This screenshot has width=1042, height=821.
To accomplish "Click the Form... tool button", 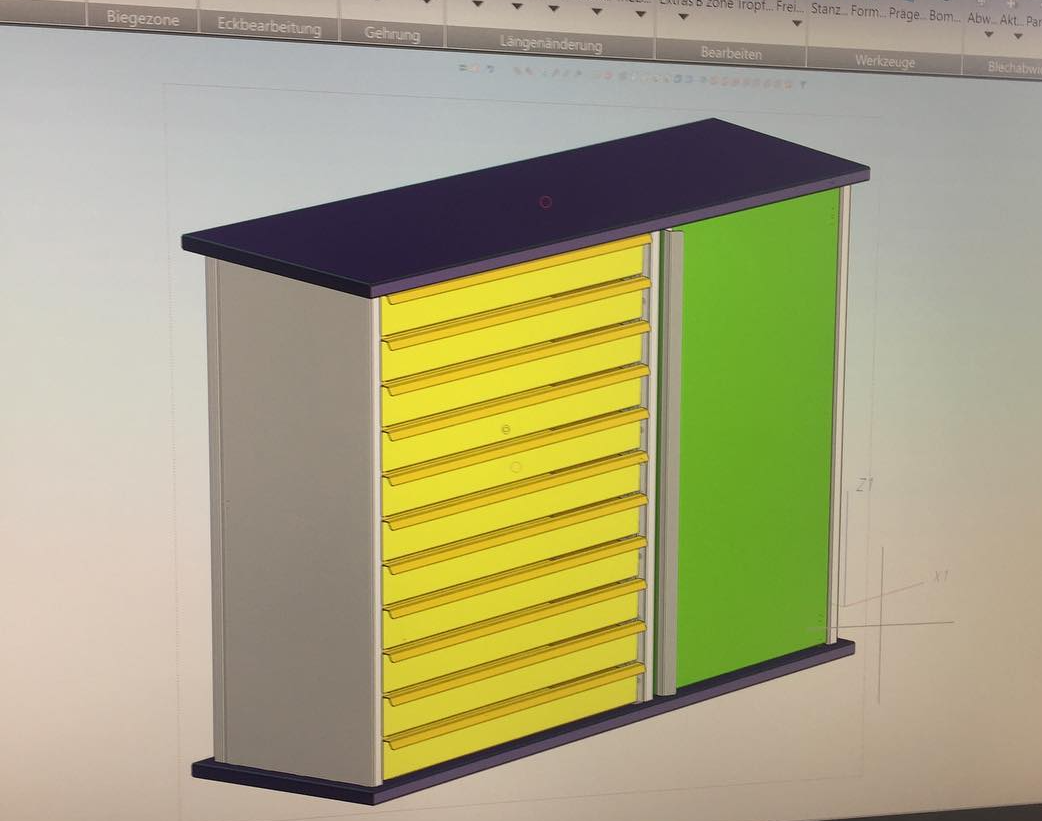I will pos(868,11).
